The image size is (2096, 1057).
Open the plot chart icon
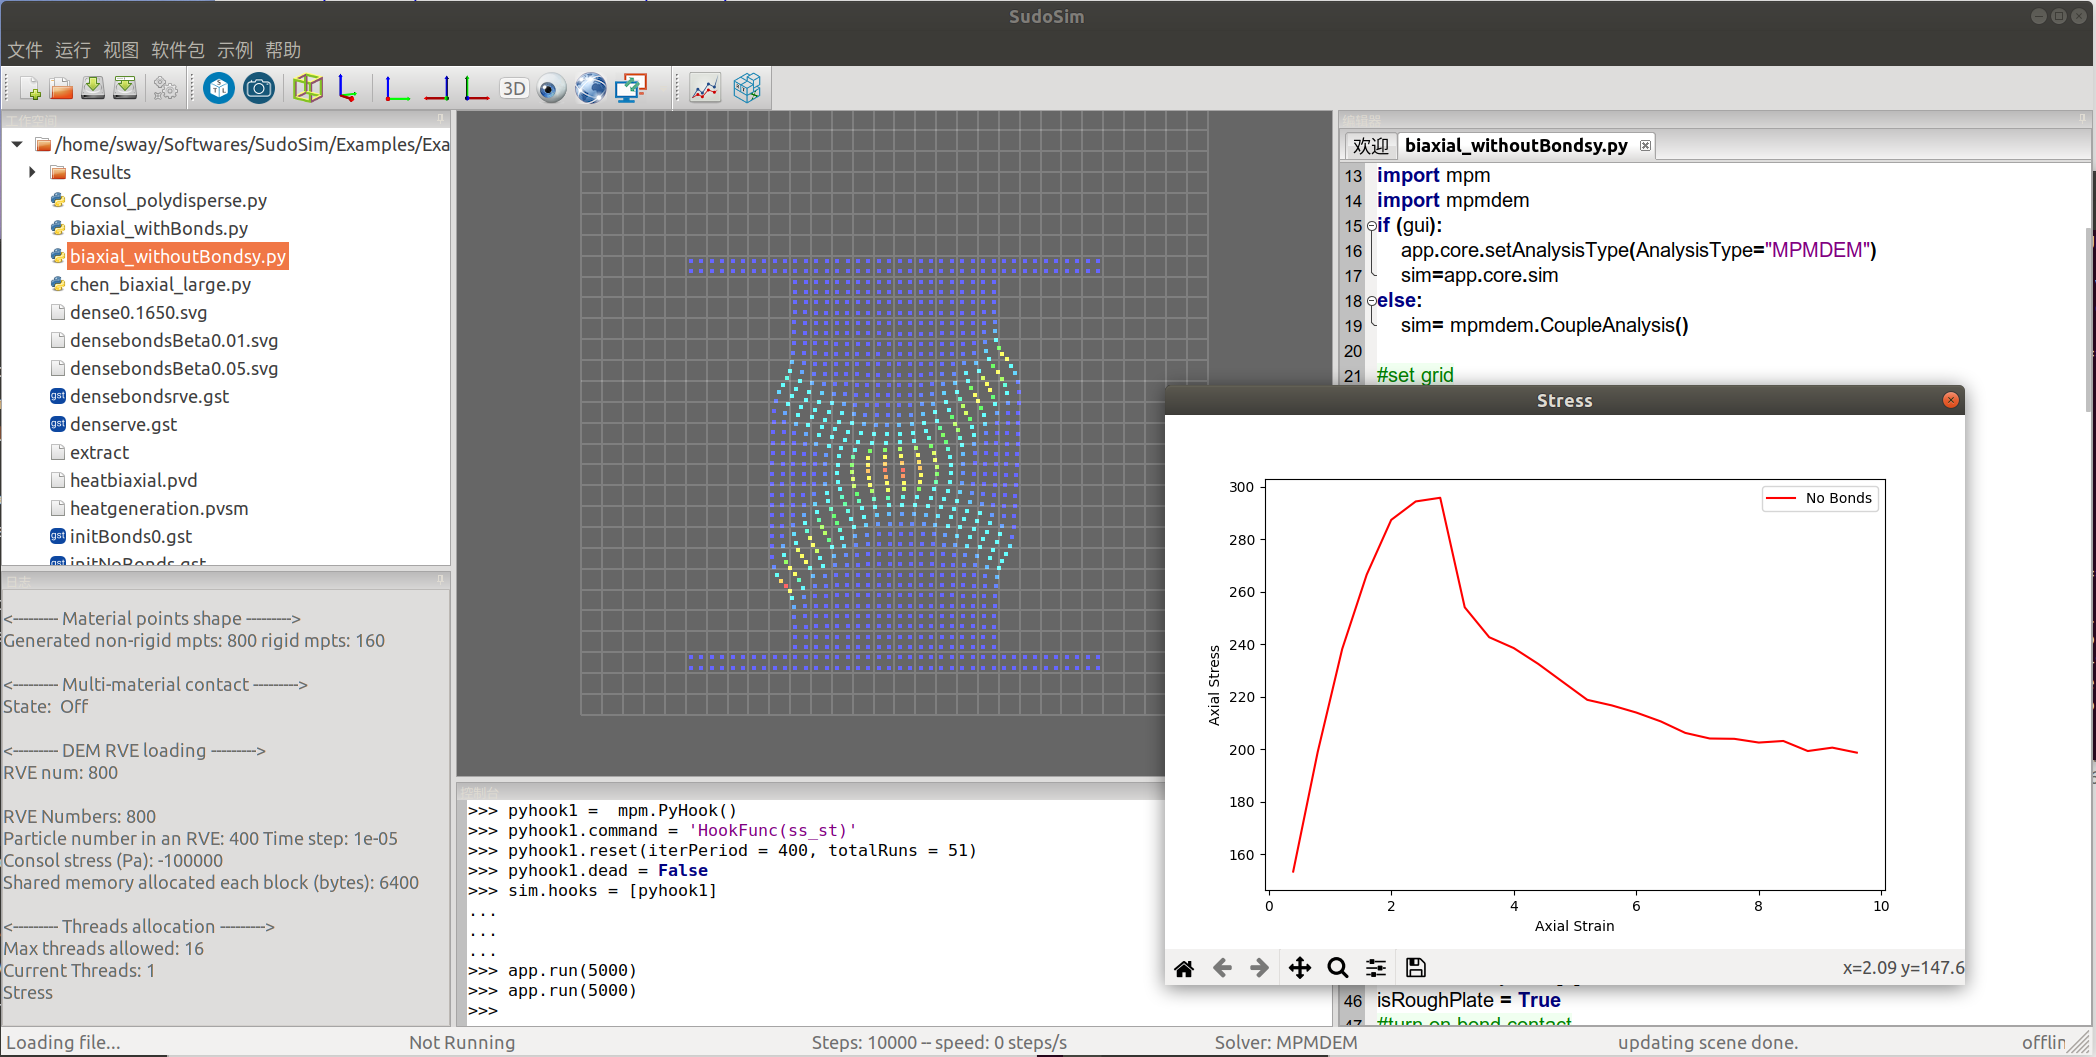tap(705, 89)
